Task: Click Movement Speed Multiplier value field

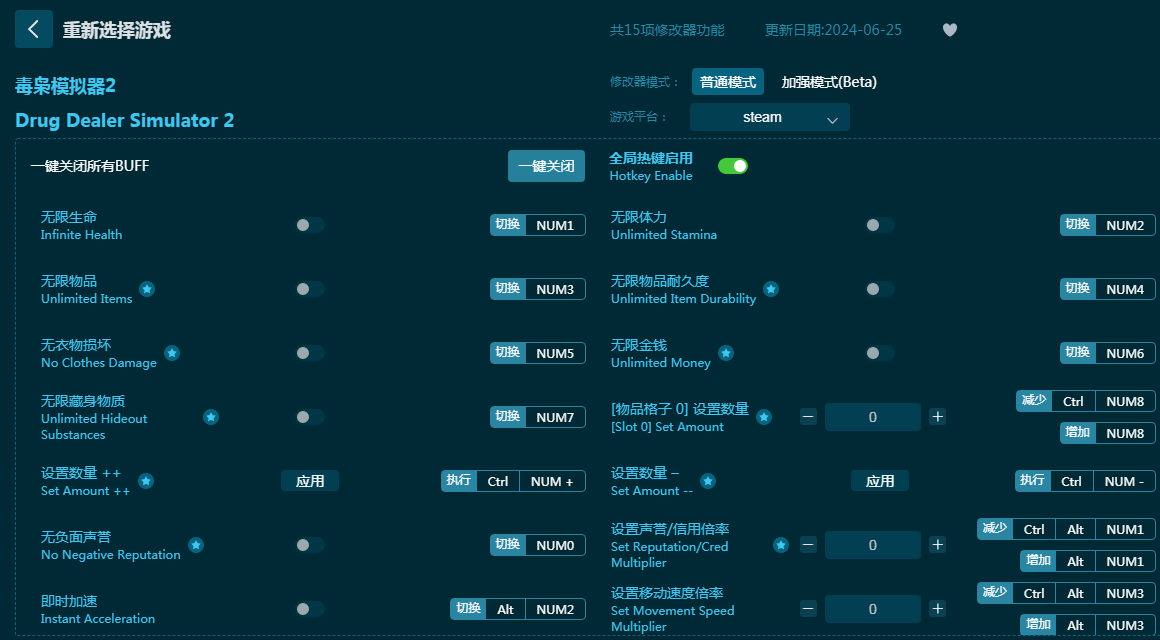Action: (x=873, y=609)
